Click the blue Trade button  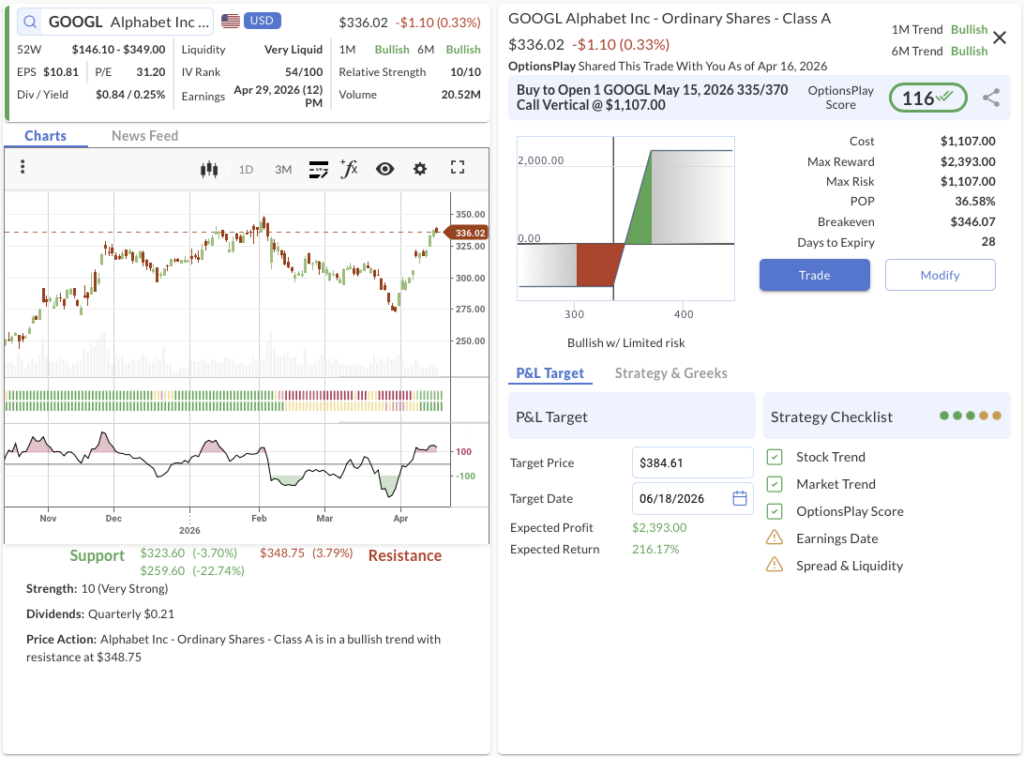(x=814, y=275)
